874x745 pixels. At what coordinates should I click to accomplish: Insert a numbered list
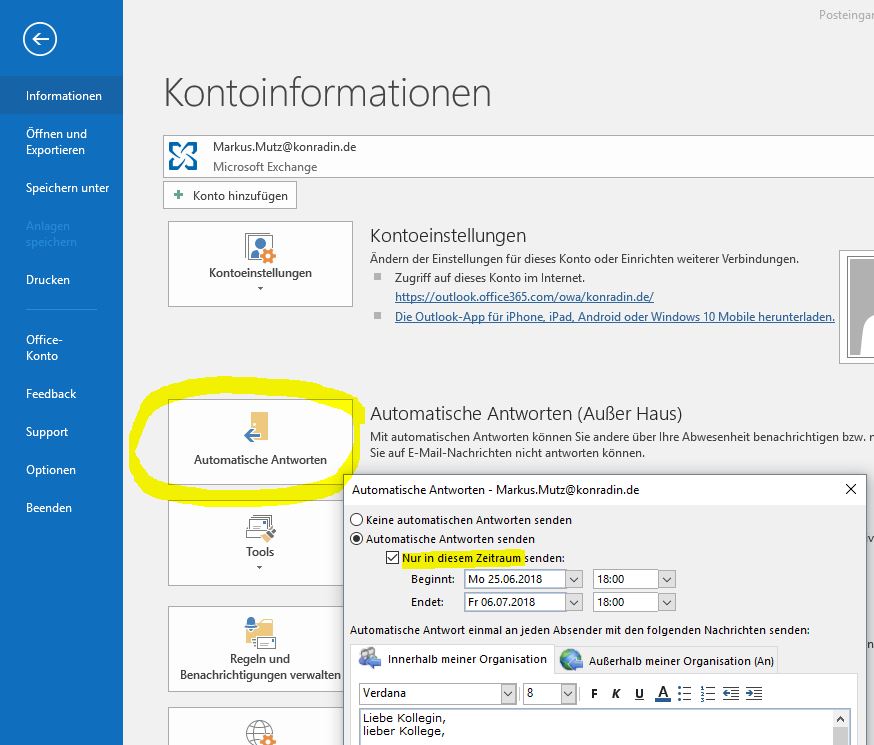click(x=708, y=693)
